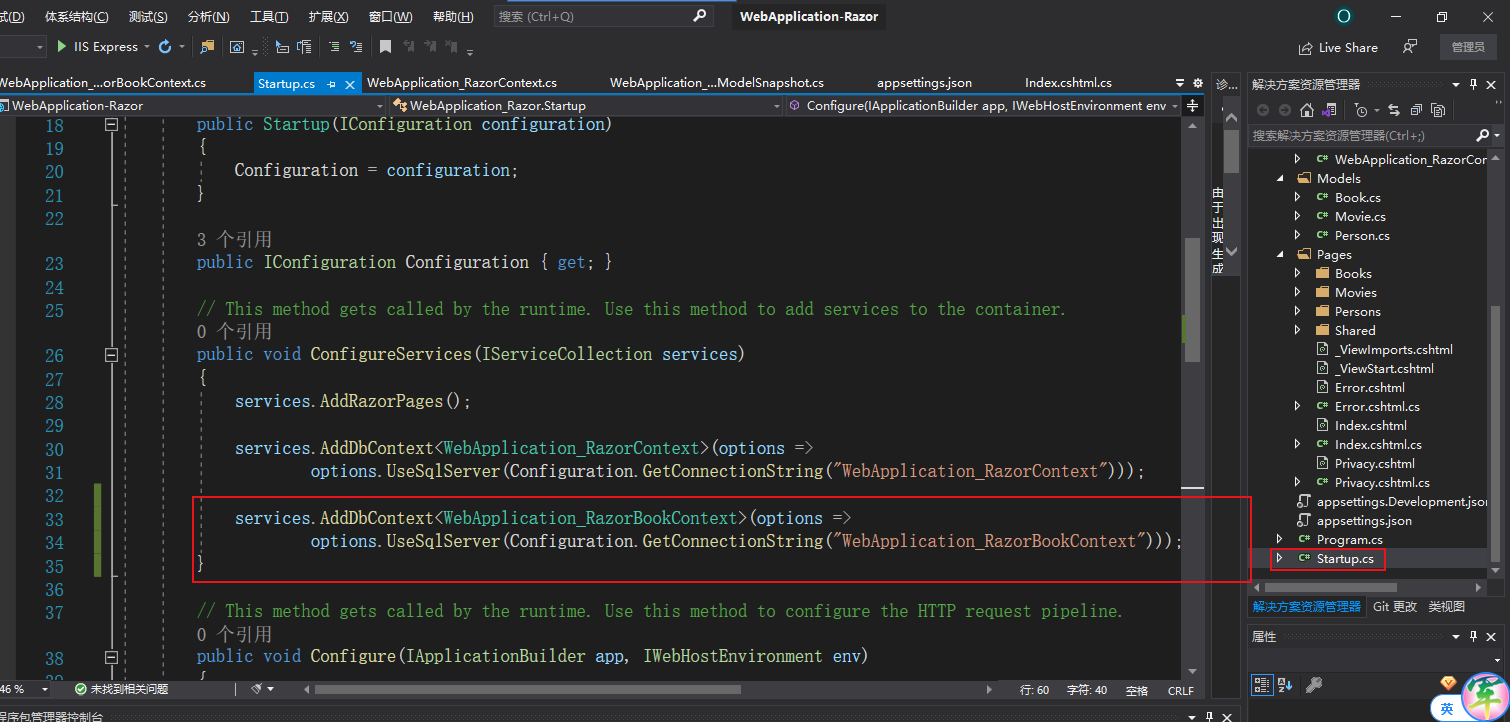Switch to the 类视图 tab
Viewport: 1510px width, 722px height.
coord(1446,606)
